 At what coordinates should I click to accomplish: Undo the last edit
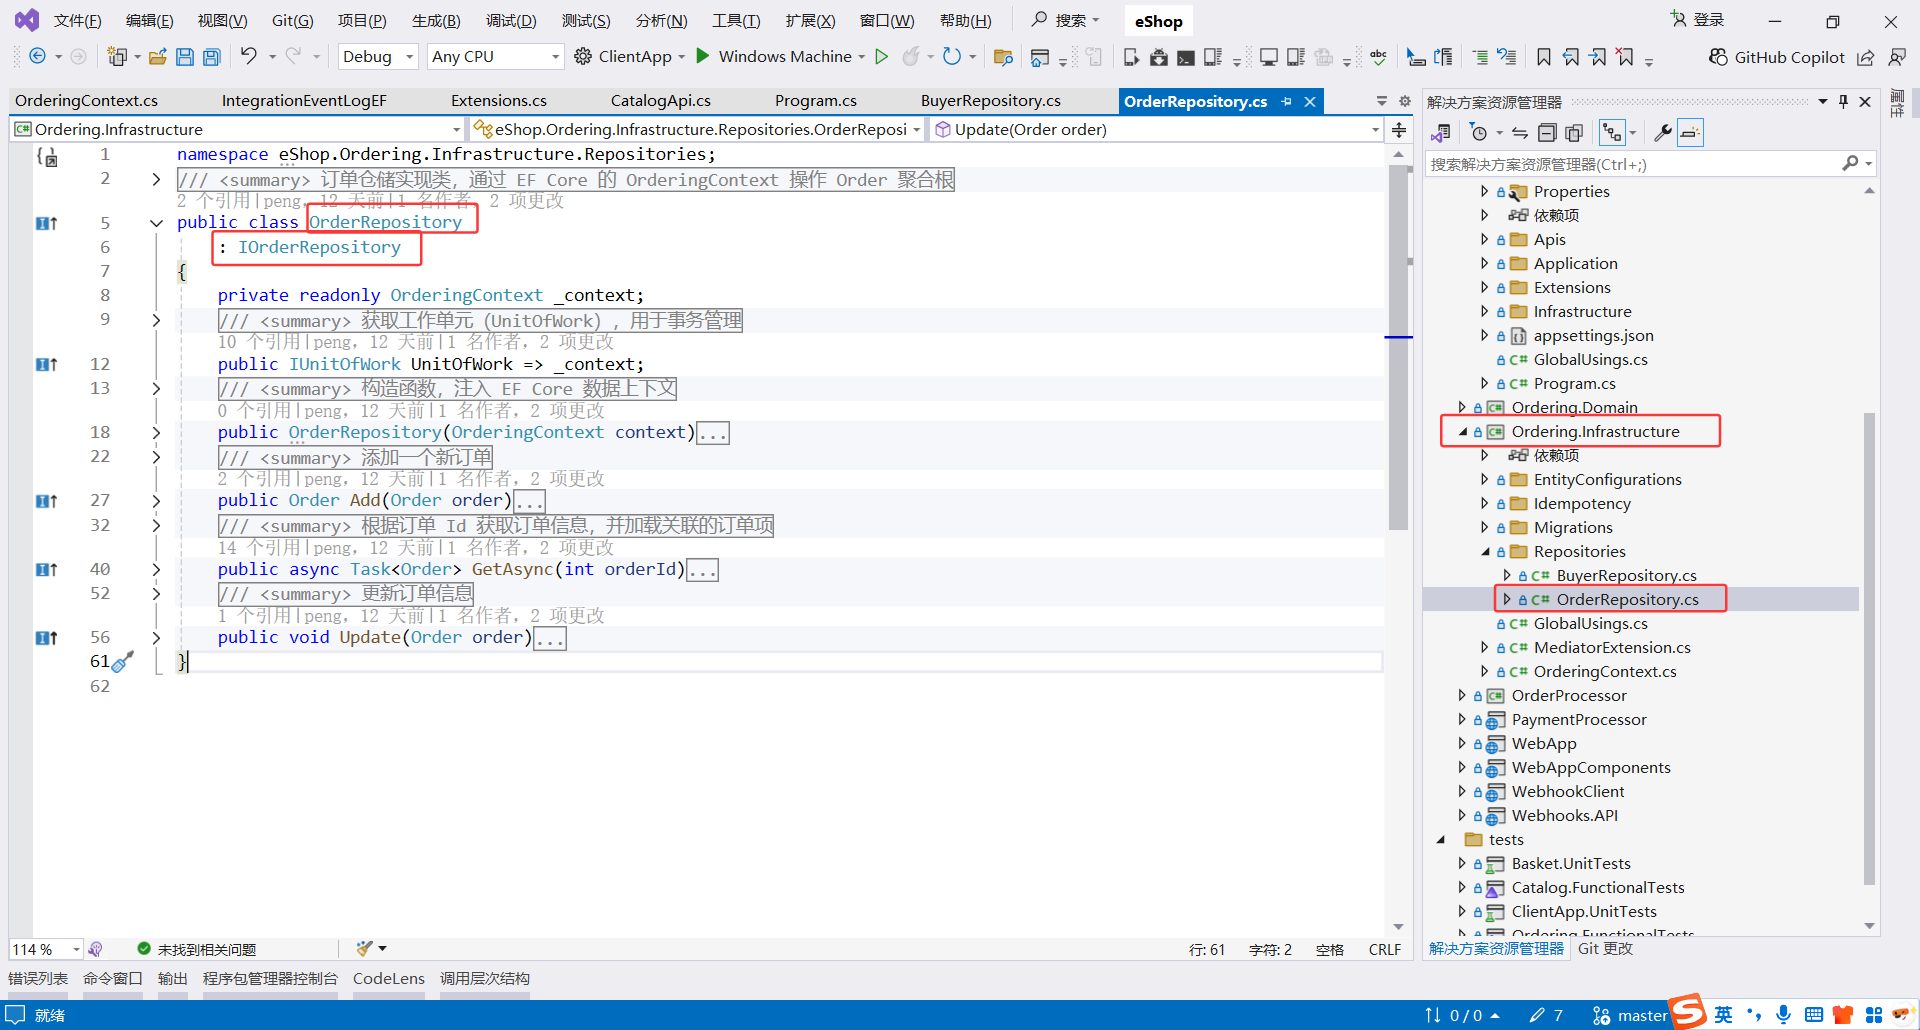pyautogui.click(x=249, y=56)
